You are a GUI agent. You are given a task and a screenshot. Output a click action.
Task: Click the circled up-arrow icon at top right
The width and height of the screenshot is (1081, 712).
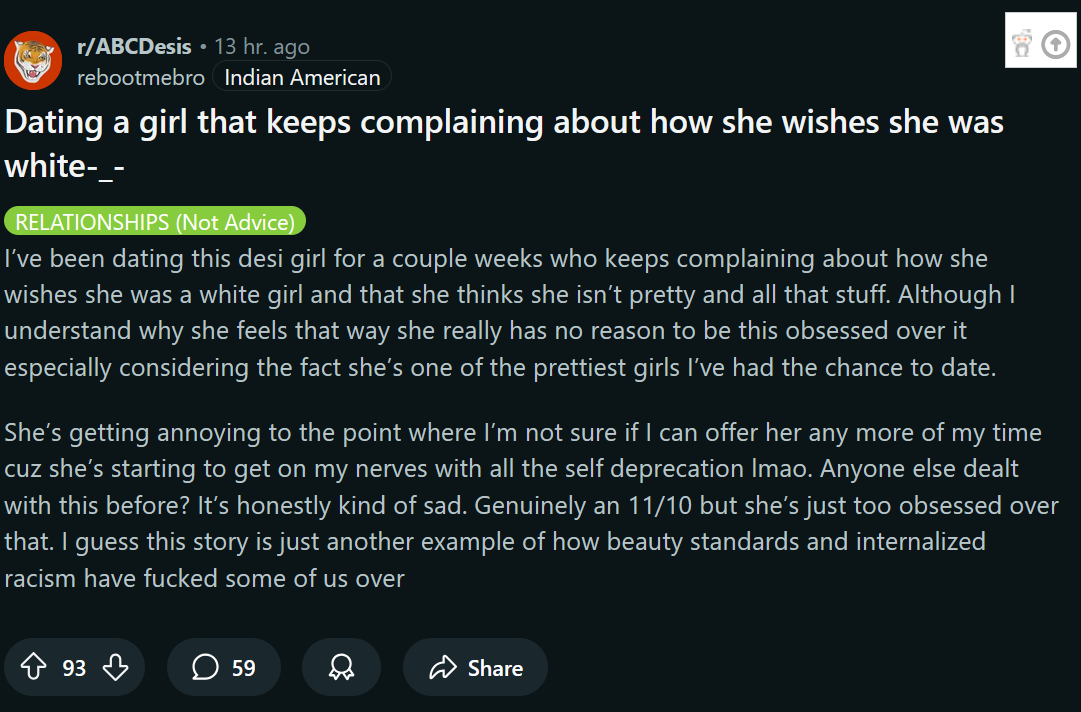[x=1055, y=45]
